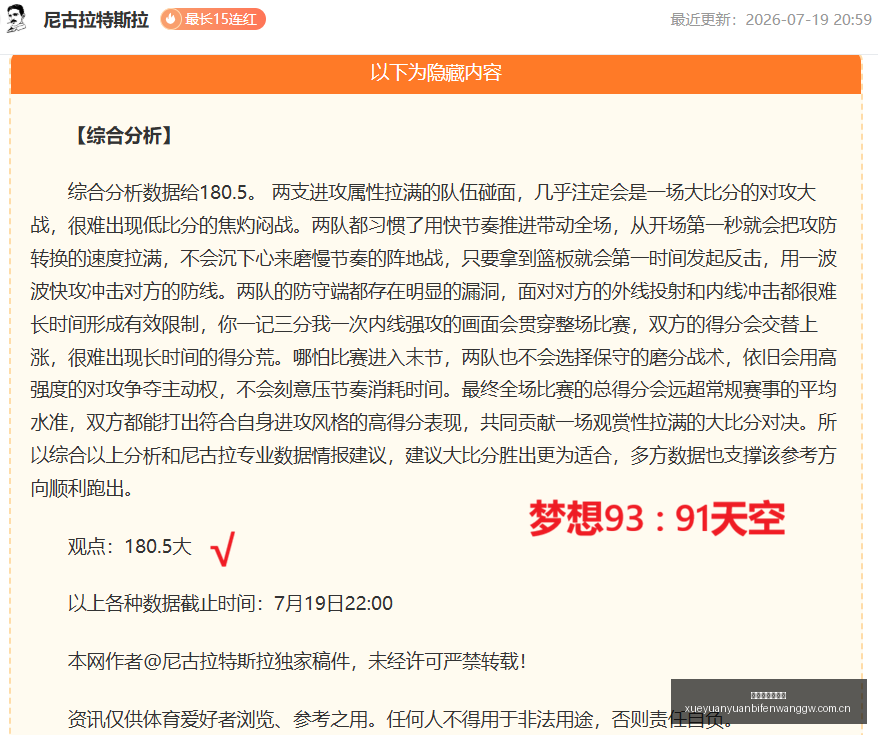Click the closing words 向顺利跑出。

click(82, 488)
